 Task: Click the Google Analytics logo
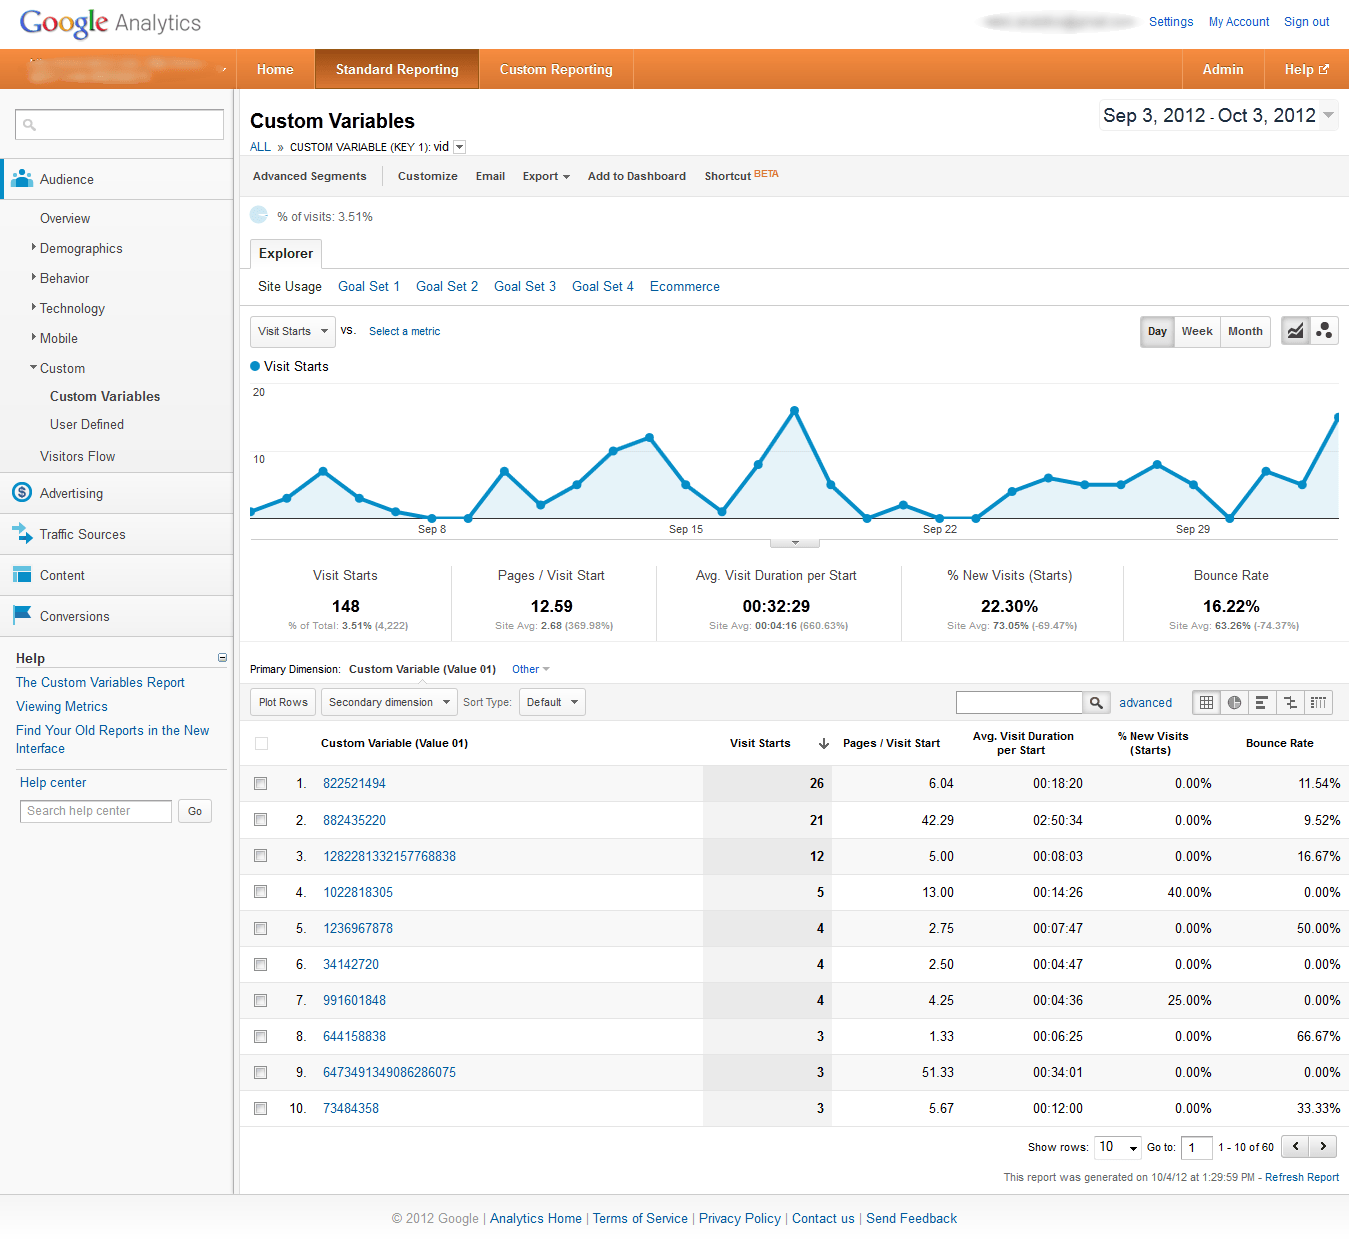coord(110,23)
